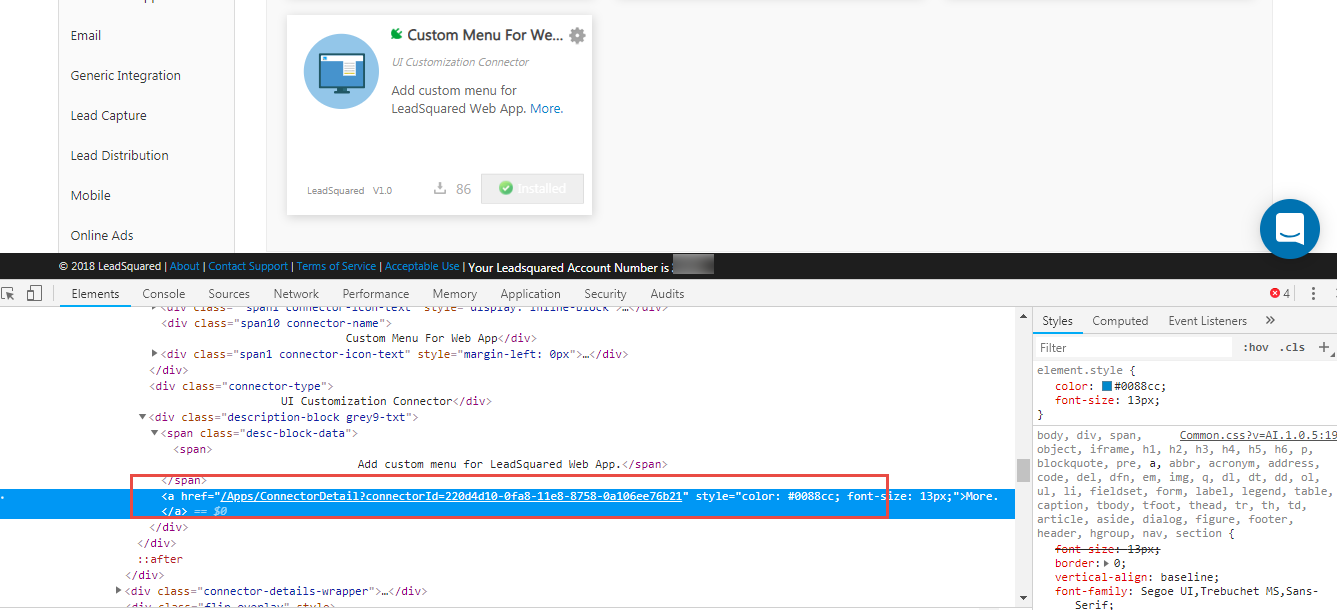Collapse the desc-block-data span node
1337x610 pixels.
click(x=155, y=433)
